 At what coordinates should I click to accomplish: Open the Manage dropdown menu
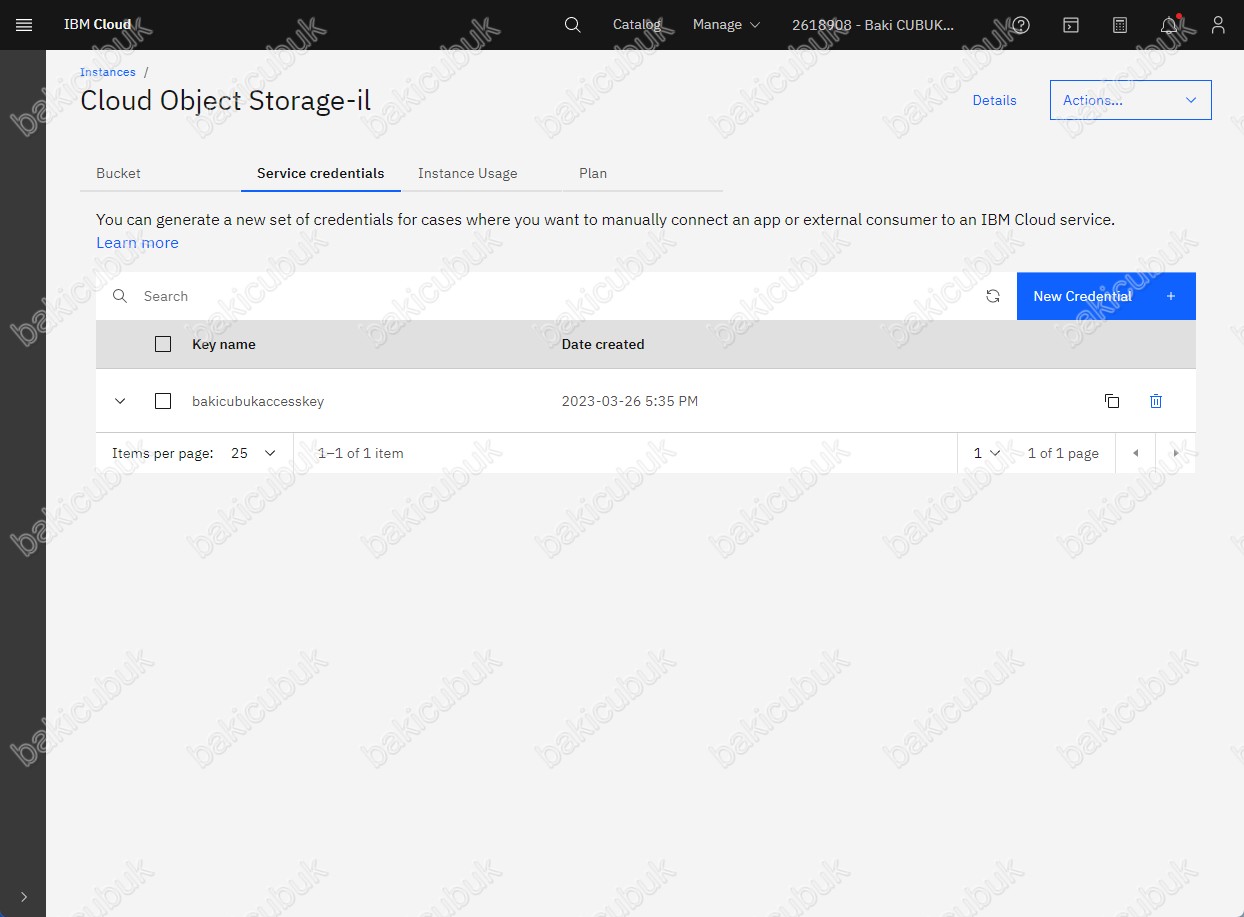pyautogui.click(x=726, y=25)
